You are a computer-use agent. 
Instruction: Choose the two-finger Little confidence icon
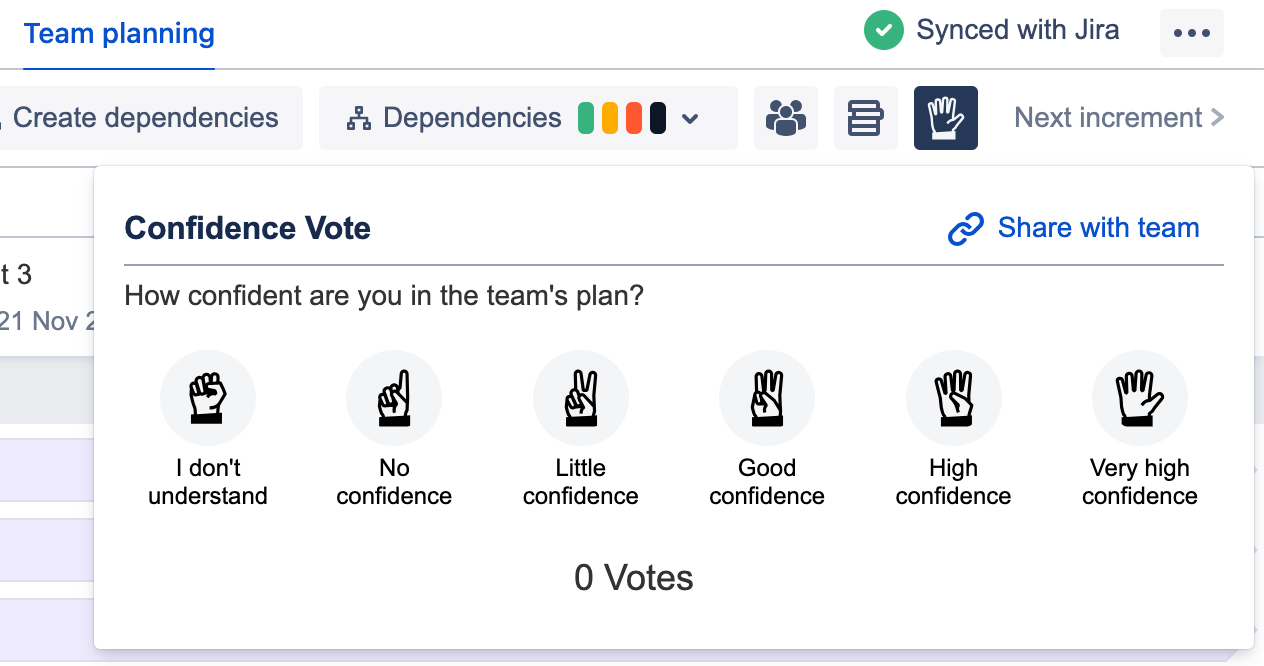(x=581, y=398)
